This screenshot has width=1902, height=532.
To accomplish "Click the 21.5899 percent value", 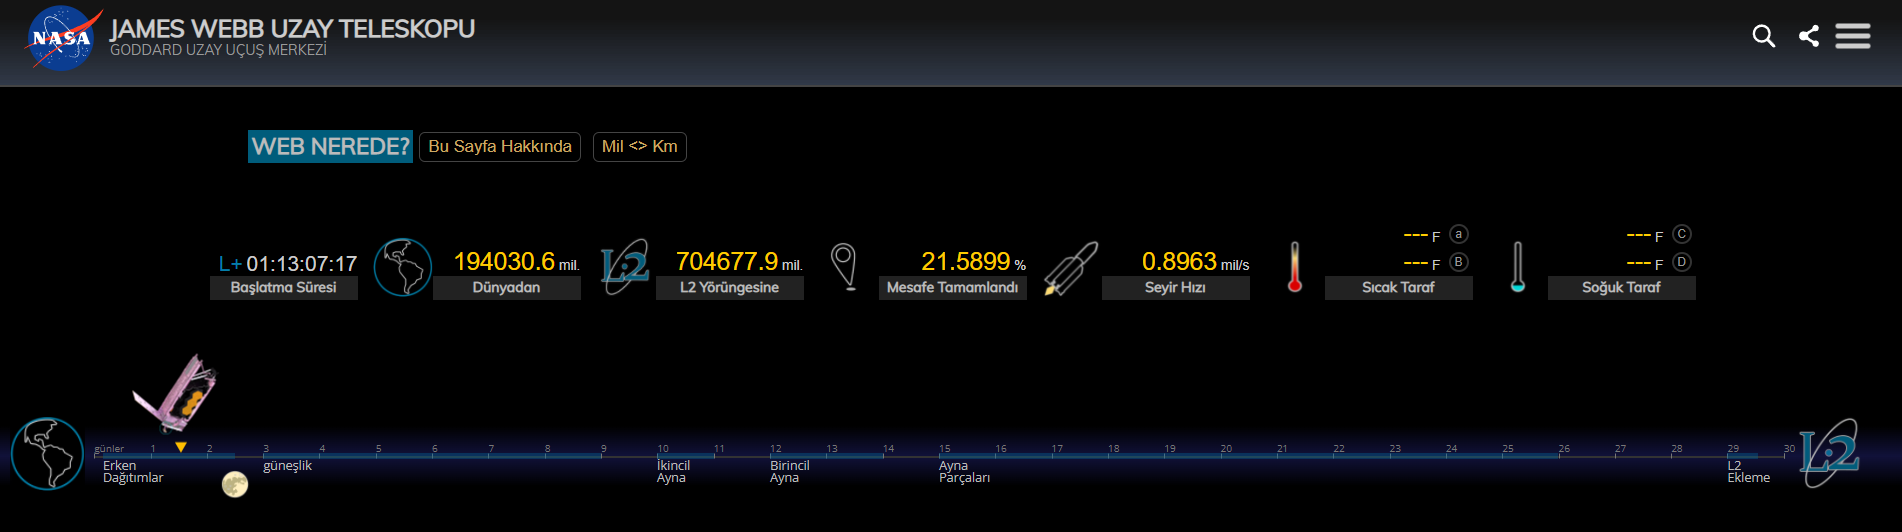I will click(x=966, y=262).
